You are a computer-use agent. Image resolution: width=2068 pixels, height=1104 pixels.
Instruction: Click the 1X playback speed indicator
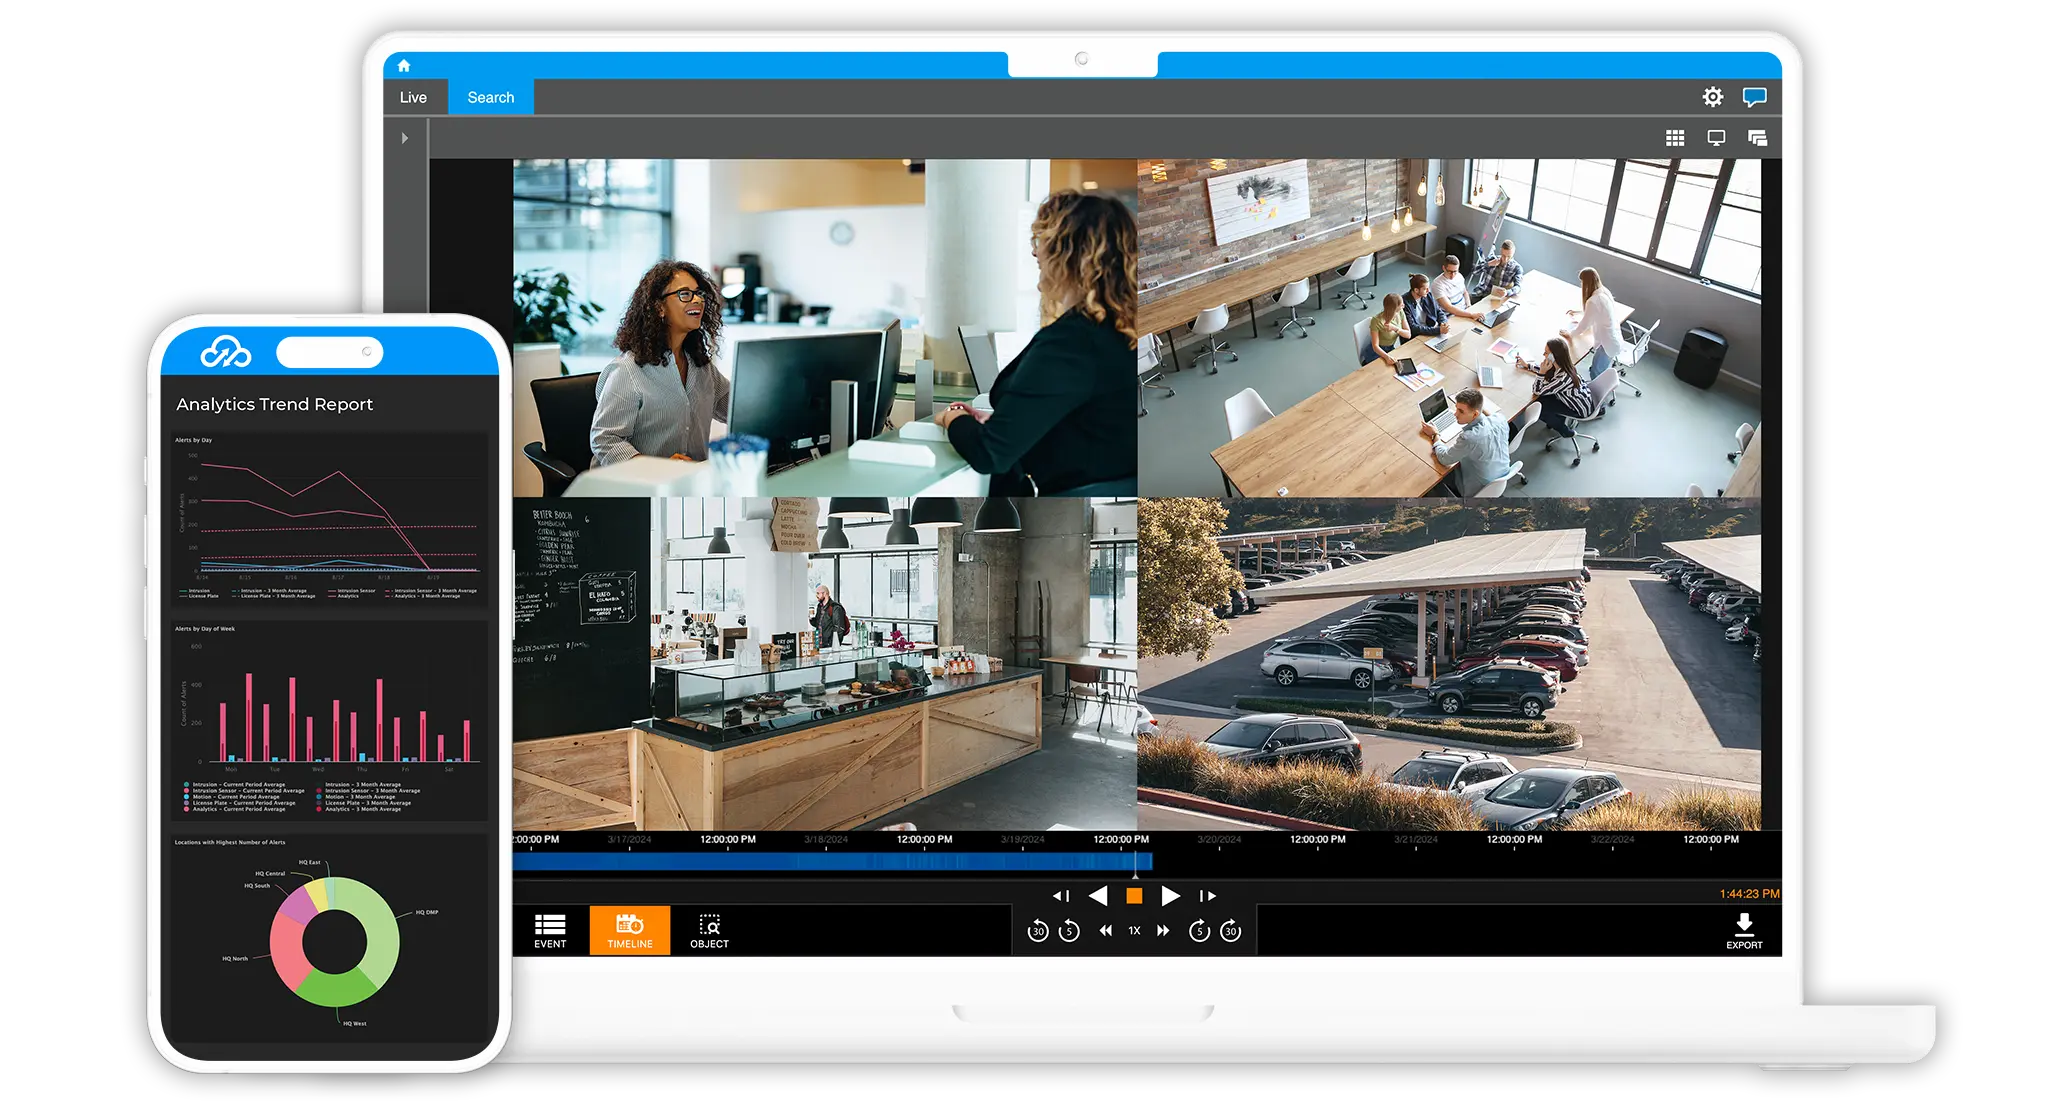point(1134,931)
